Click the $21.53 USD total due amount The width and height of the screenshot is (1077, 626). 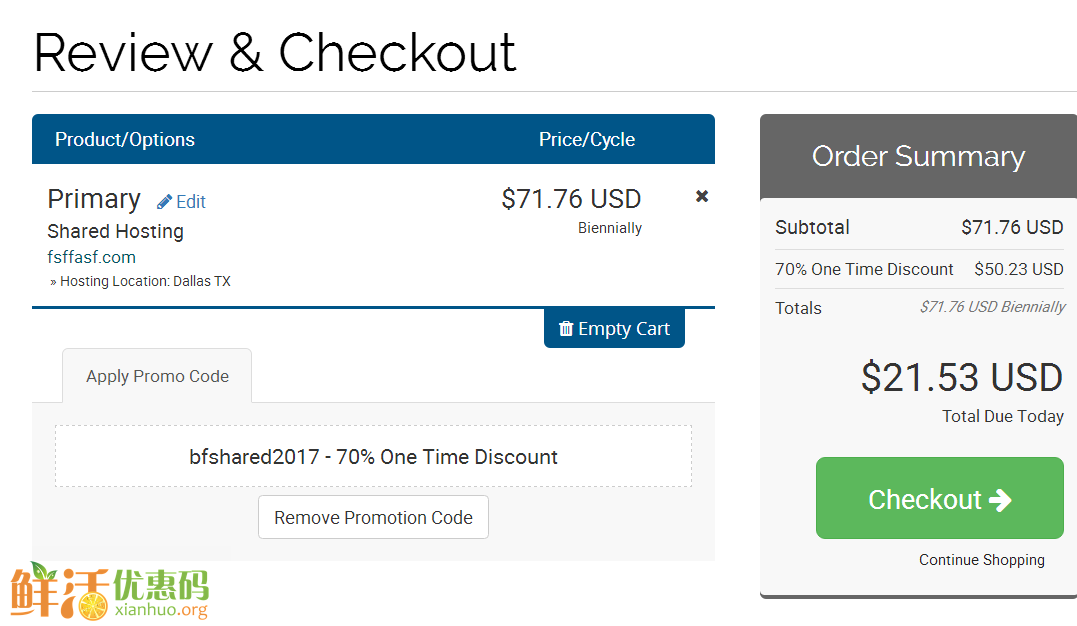click(x=962, y=377)
